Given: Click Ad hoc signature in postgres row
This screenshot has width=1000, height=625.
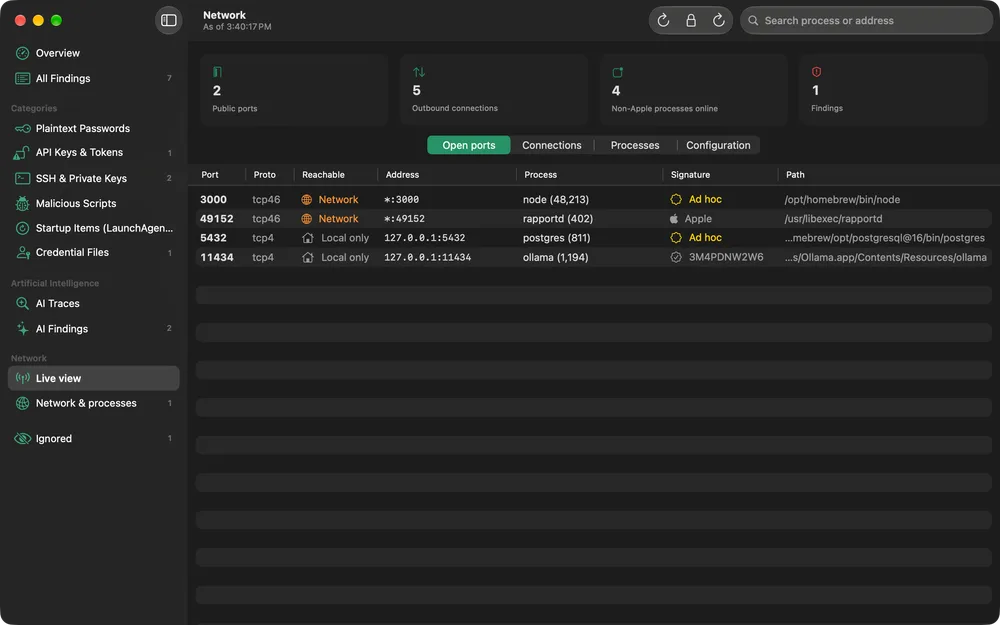Looking at the screenshot, I should pyautogui.click(x=705, y=238).
